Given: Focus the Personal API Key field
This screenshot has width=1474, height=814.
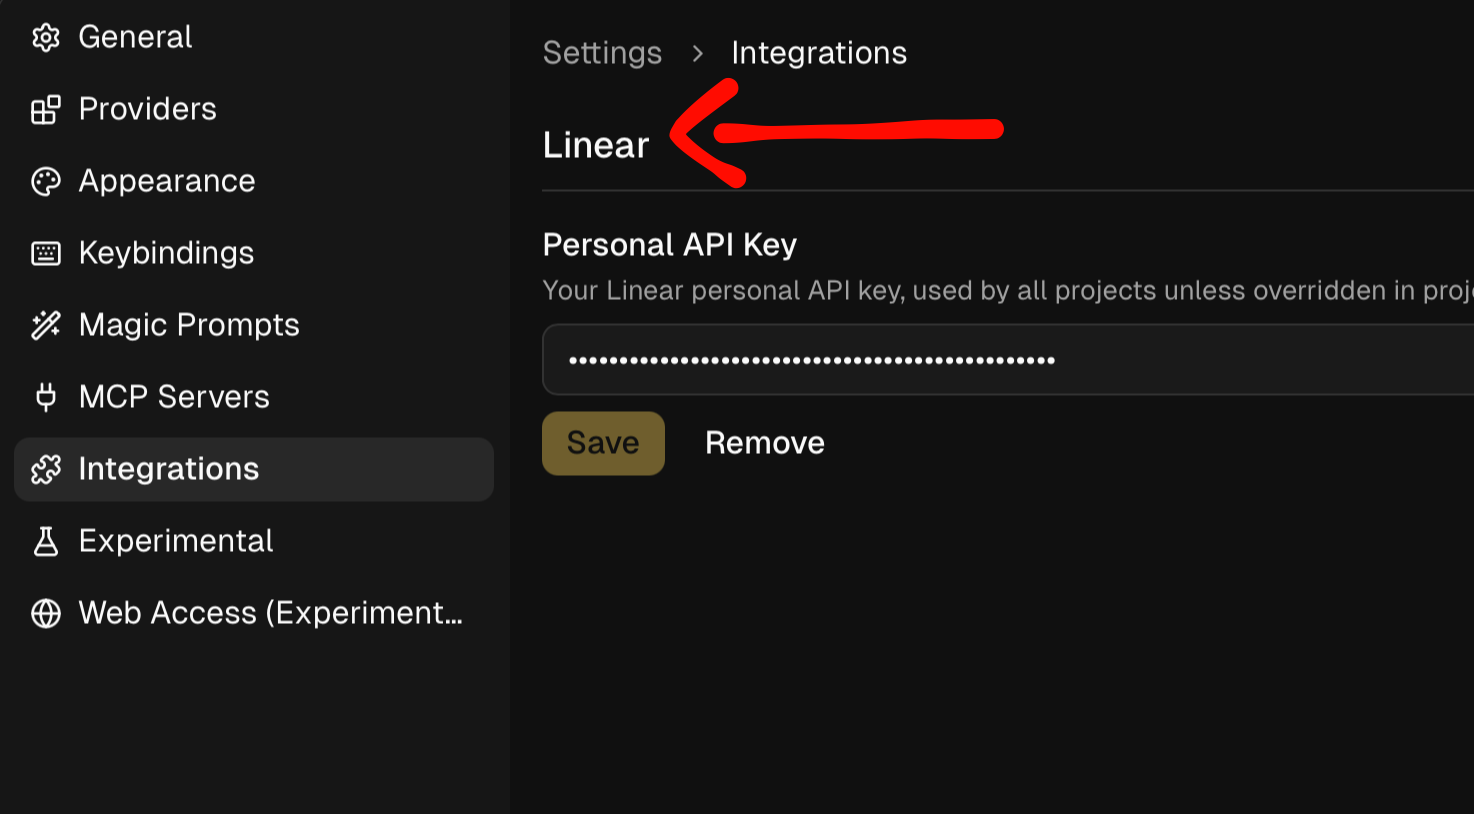Looking at the screenshot, I should pyautogui.click(x=1000, y=360).
